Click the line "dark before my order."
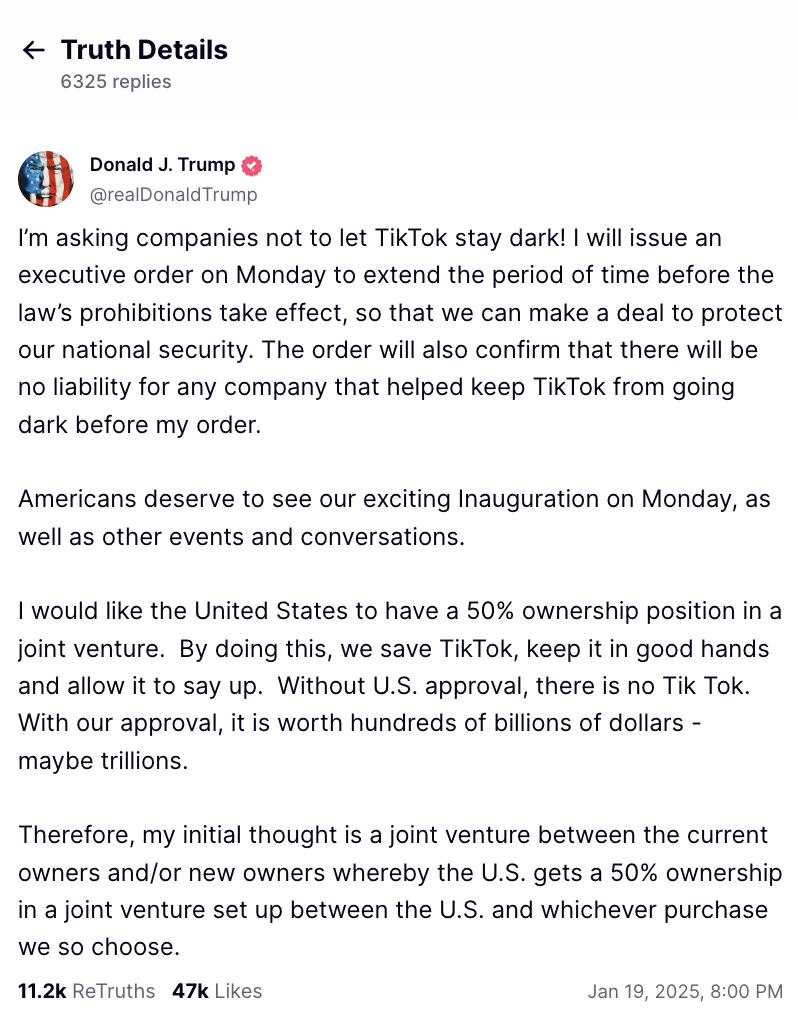 point(139,424)
